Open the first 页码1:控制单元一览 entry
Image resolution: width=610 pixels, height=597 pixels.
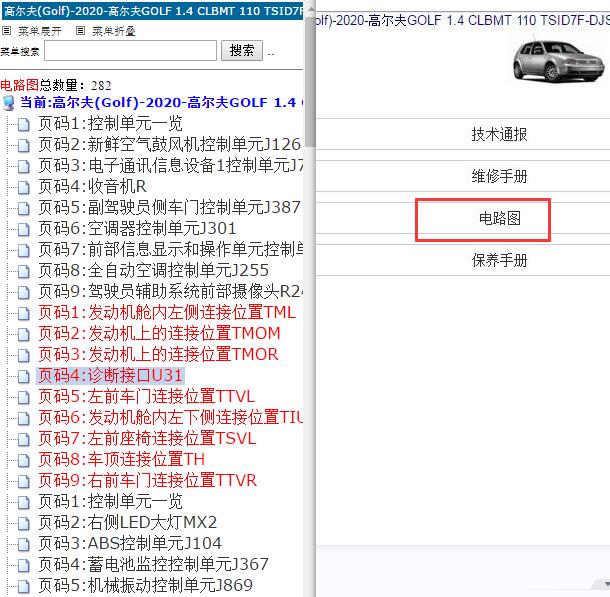110,124
